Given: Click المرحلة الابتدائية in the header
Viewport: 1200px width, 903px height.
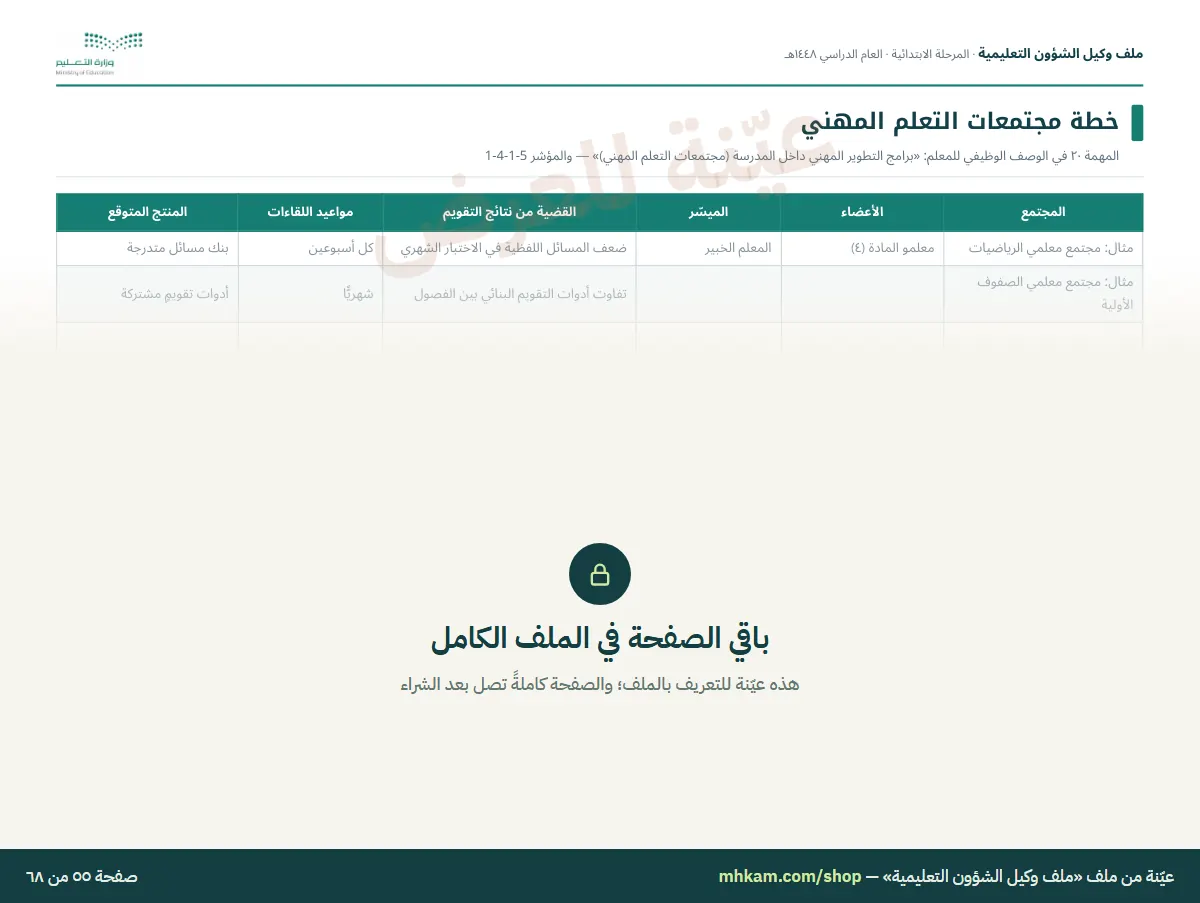Looking at the screenshot, I should (929, 53).
